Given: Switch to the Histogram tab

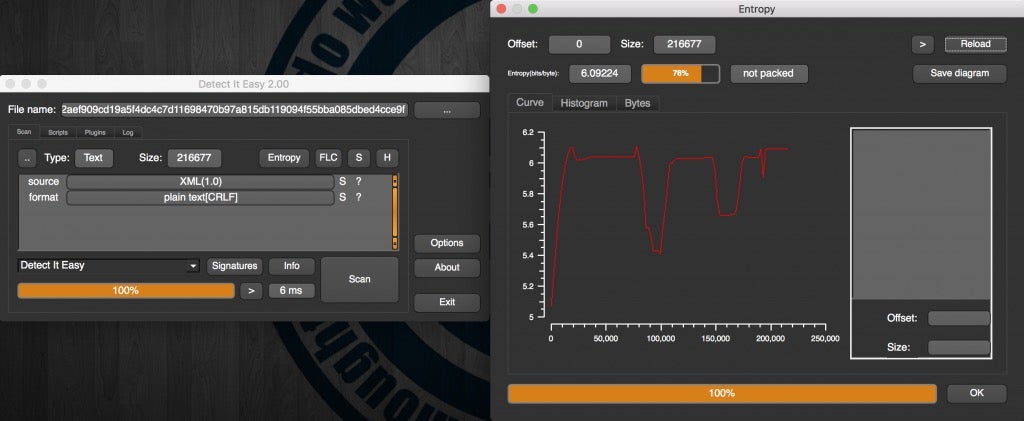Looking at the screenshot, I should coord(583,103).
